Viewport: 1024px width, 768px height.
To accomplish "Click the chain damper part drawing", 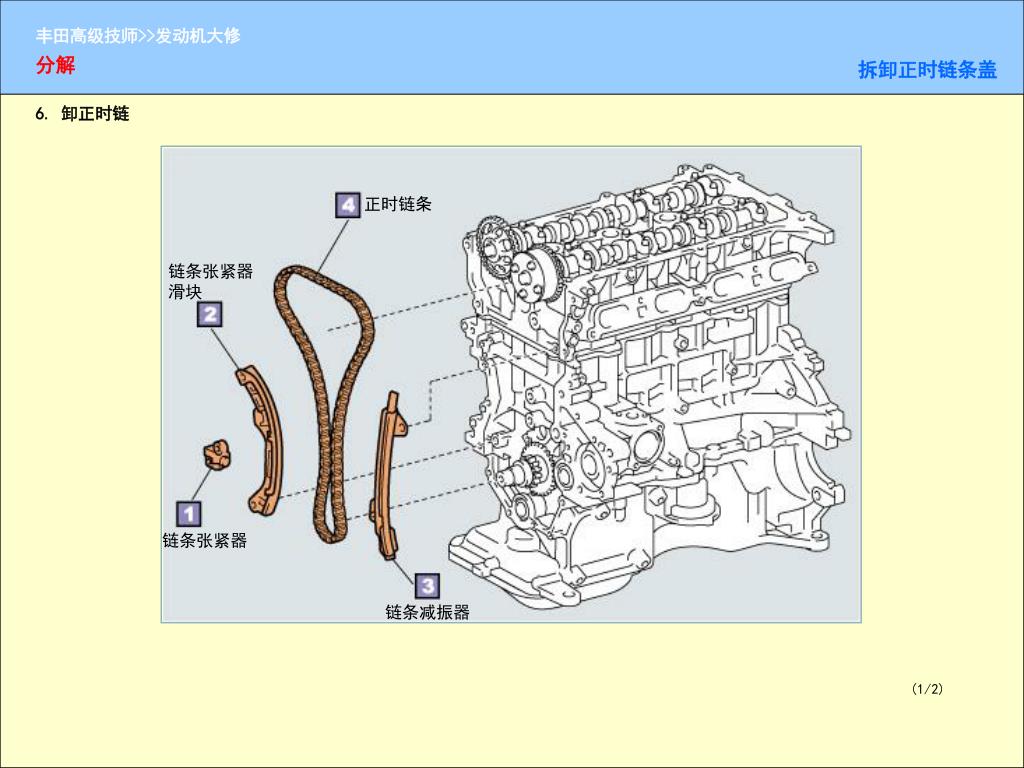I will pyautogui.click(x=389, y=475).
